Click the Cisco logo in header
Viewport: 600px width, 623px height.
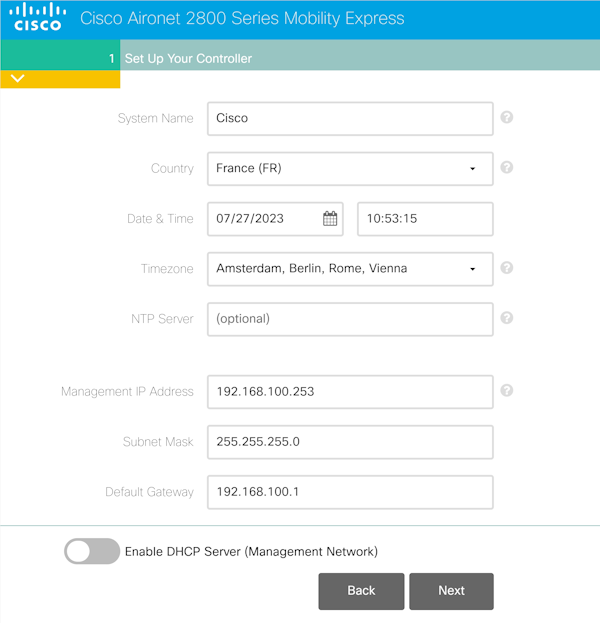38,17
